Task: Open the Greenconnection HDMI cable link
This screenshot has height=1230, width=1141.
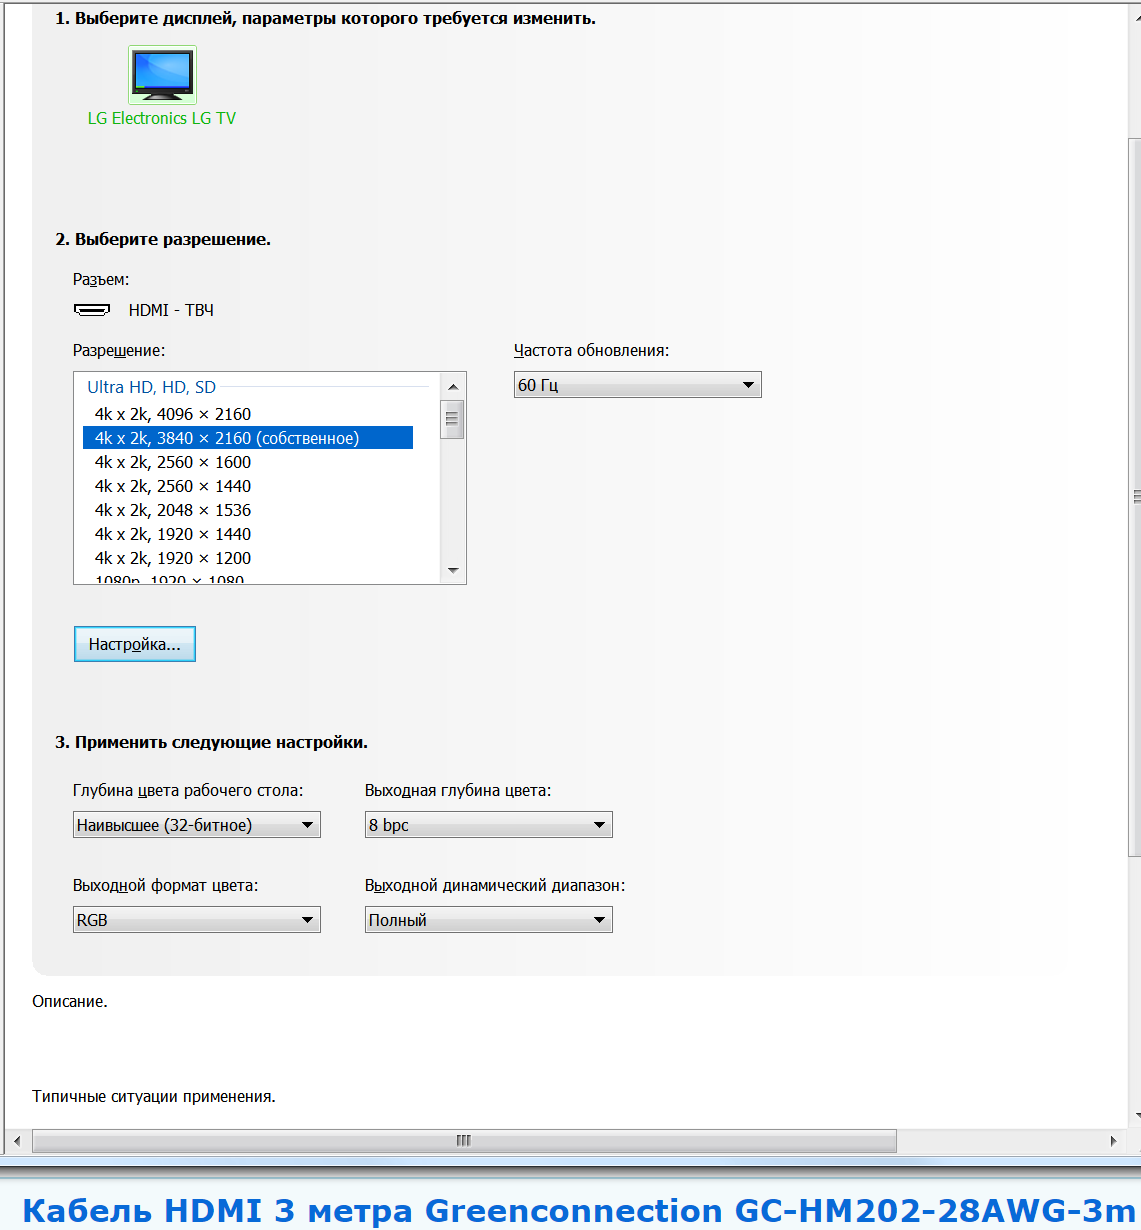Action: (x=578, y=1210)
